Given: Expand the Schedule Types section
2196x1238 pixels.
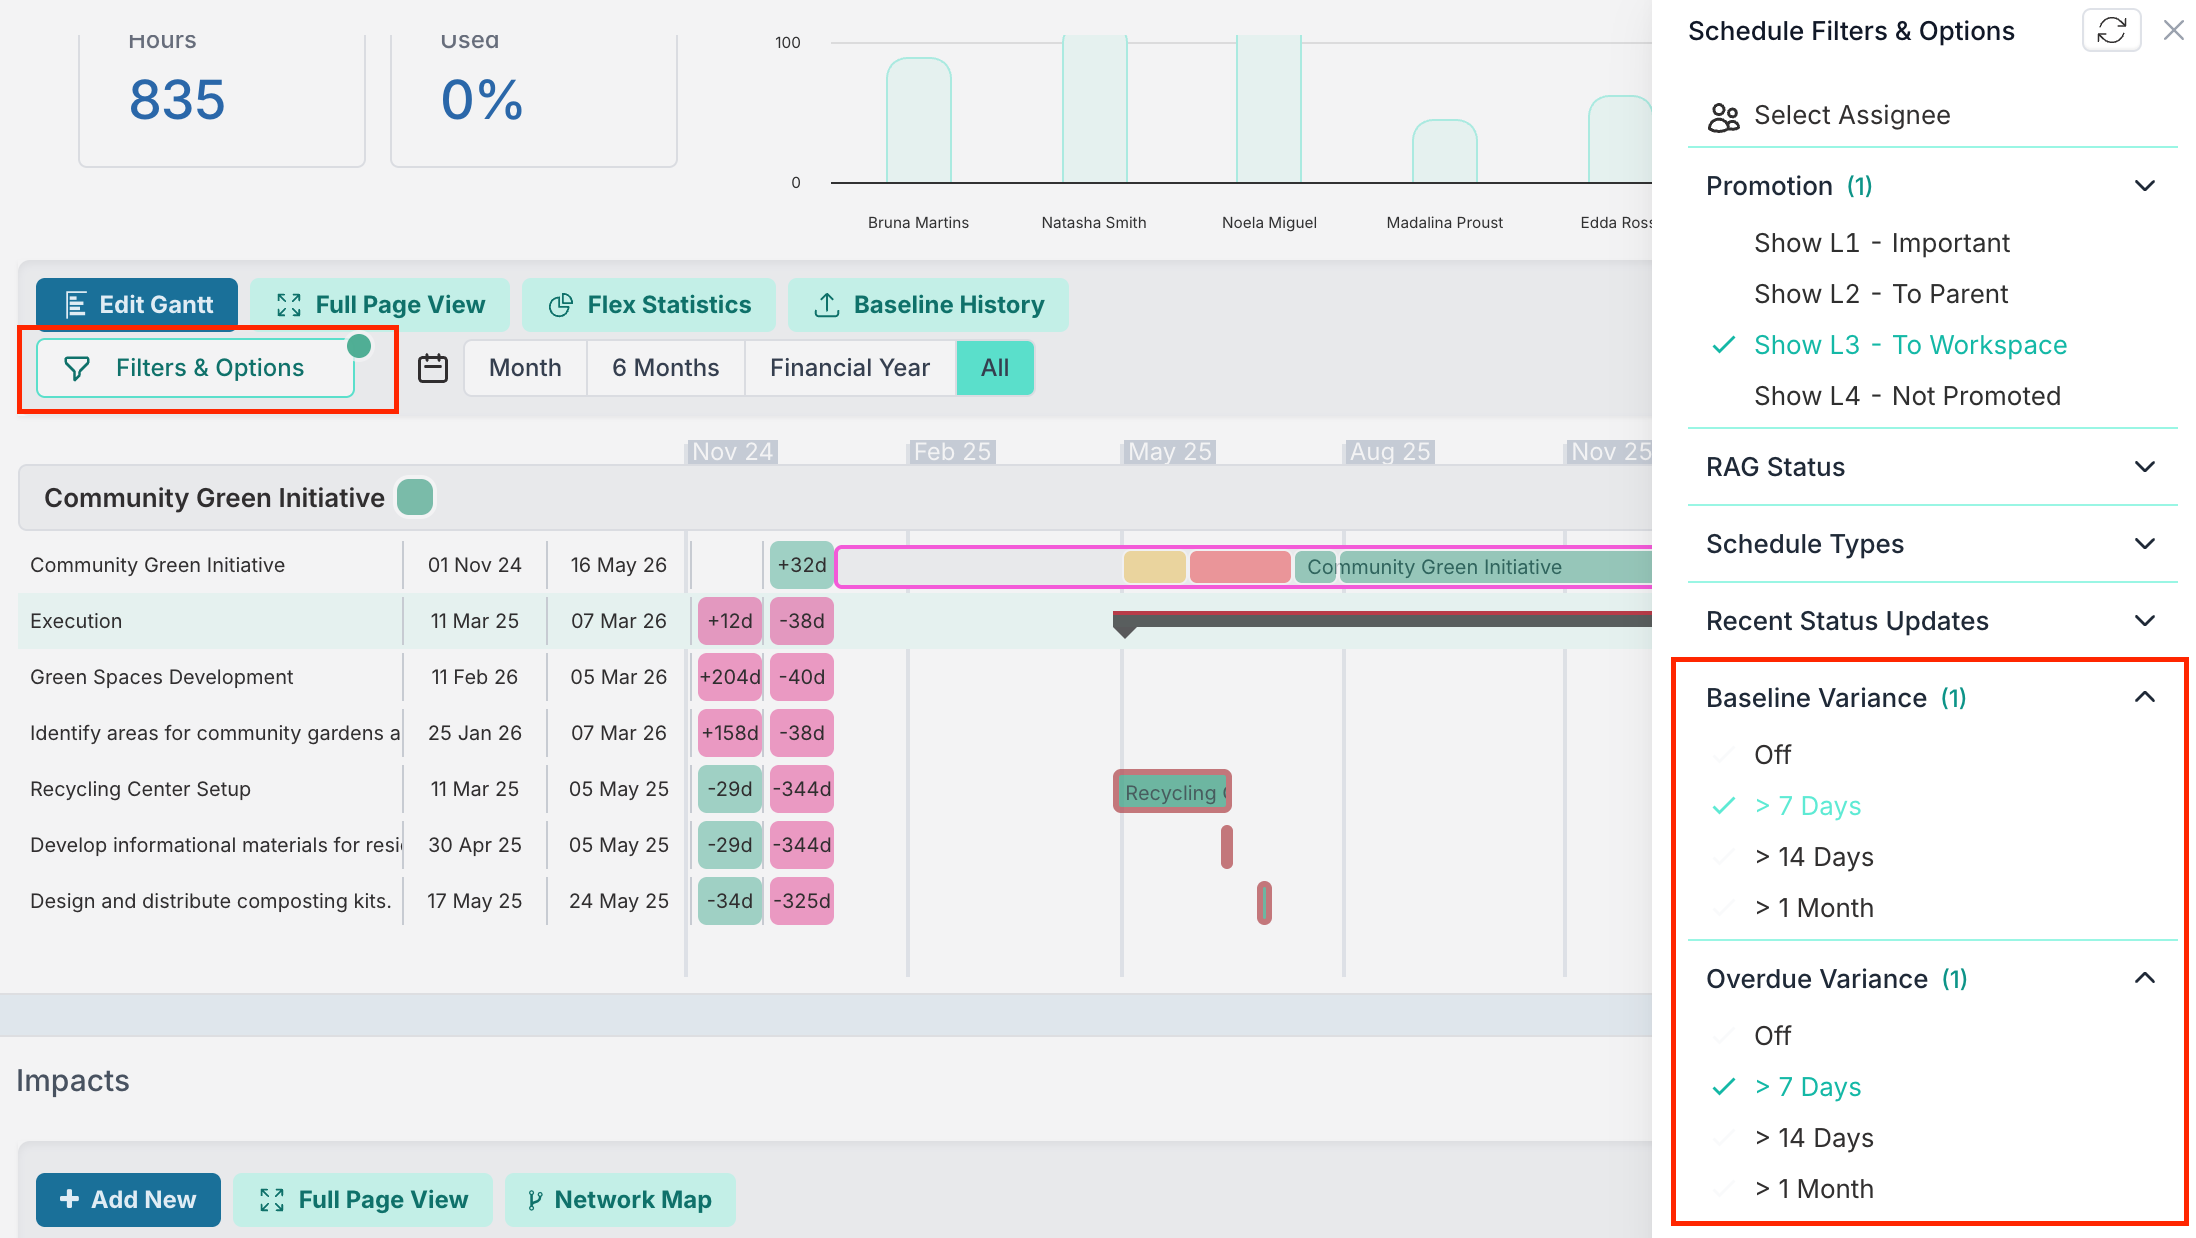Looking at the screenshot, I should (1931, 544).
